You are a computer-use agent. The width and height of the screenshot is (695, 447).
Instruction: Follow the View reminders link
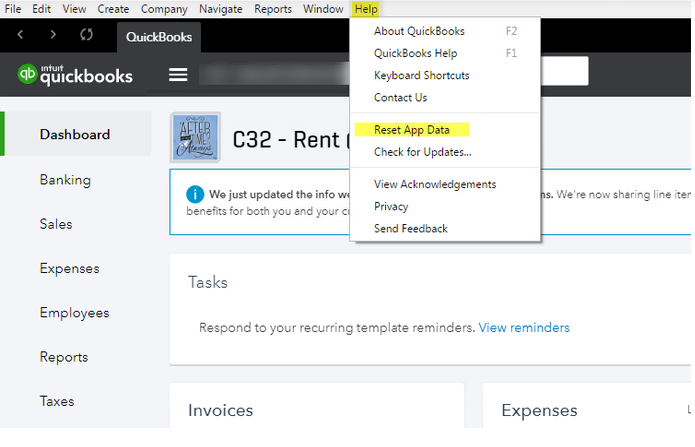(x=524, y=328)
